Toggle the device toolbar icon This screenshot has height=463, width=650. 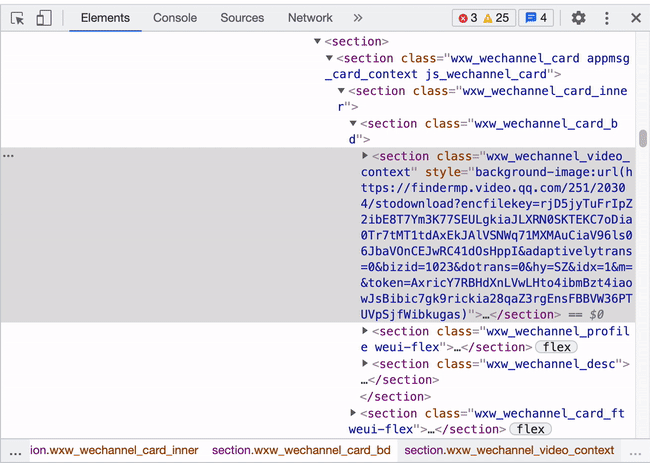(44, 18)
